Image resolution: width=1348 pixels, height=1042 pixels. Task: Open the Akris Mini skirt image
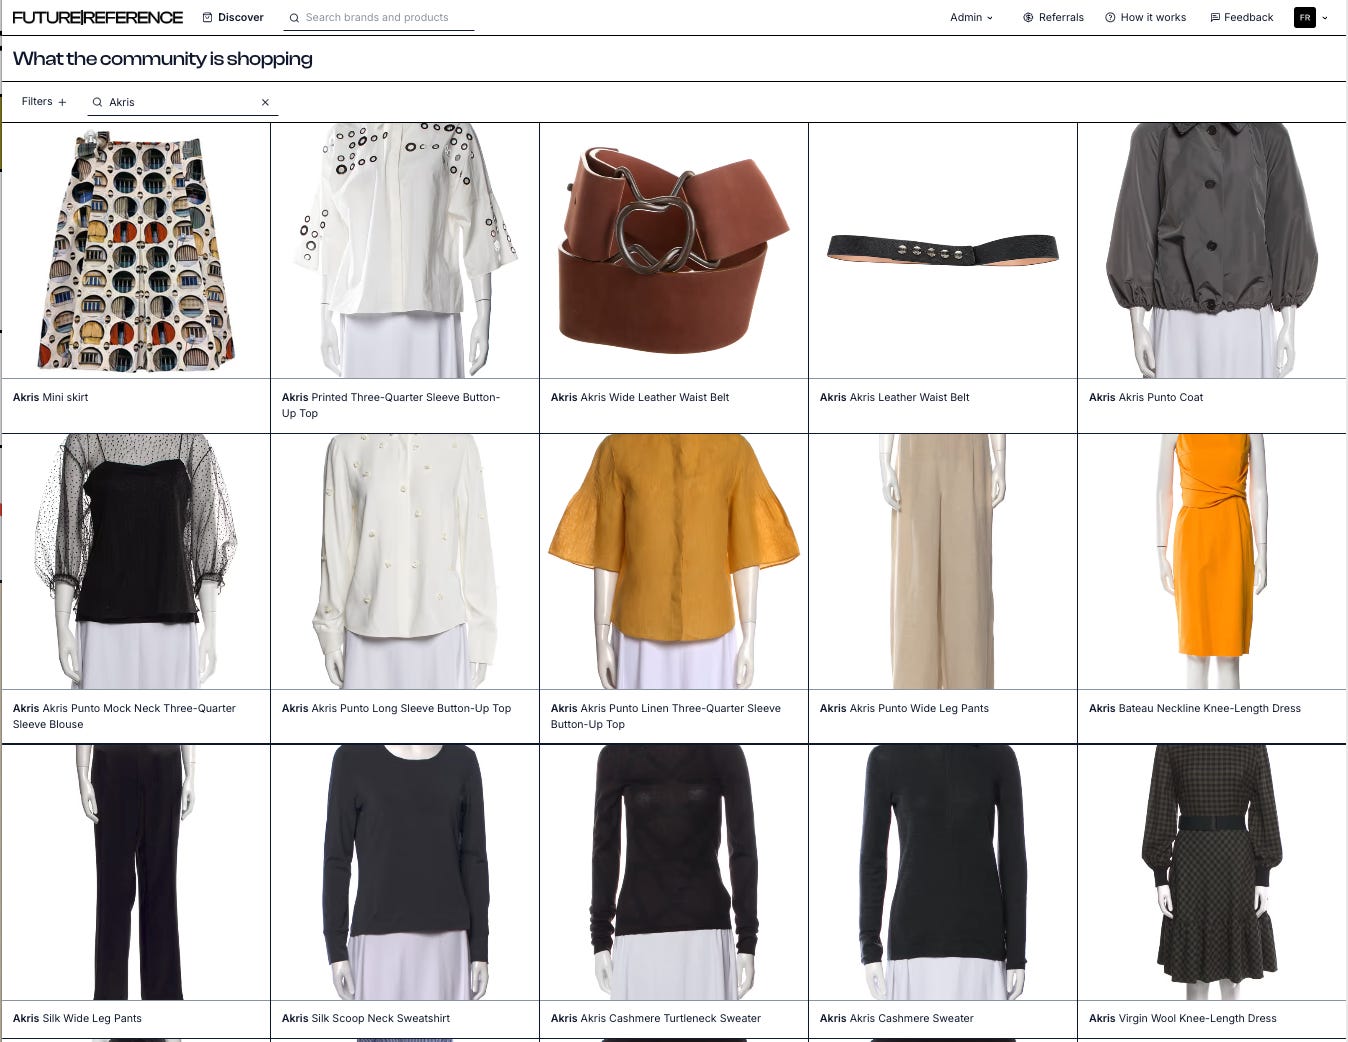coord(136,250)
